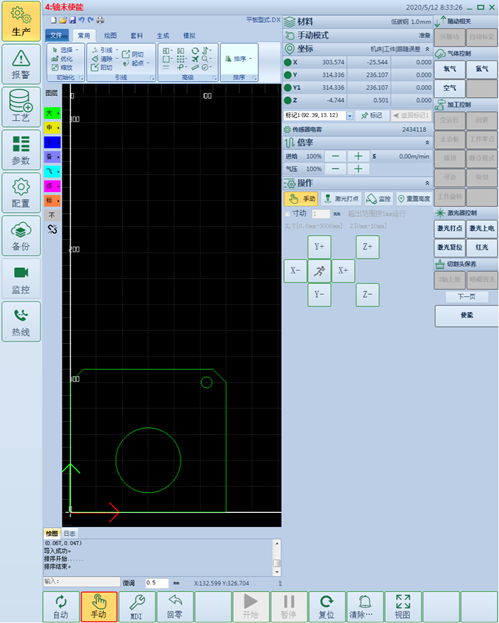Collapse the 倍率 override section

427,143
